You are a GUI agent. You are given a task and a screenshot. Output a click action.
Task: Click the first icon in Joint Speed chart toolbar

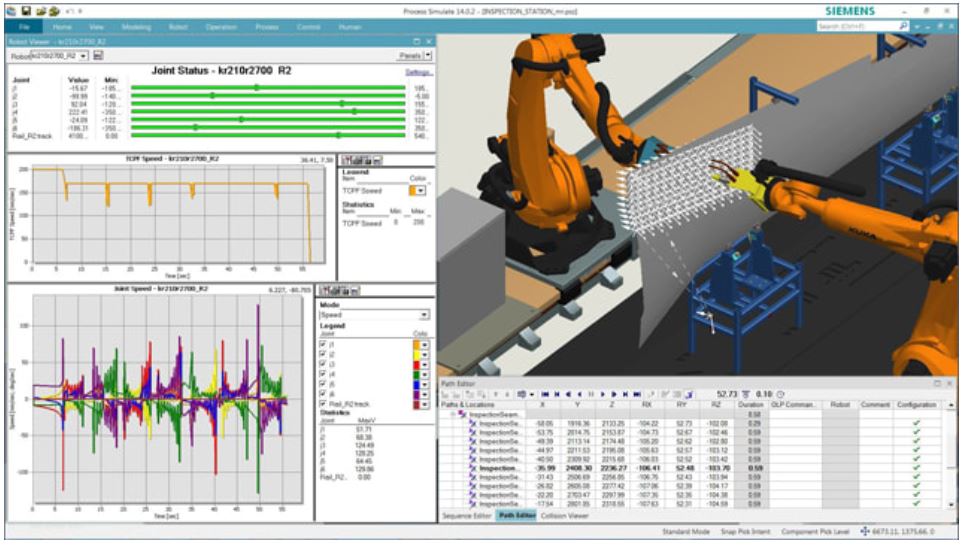pos(325,290)
